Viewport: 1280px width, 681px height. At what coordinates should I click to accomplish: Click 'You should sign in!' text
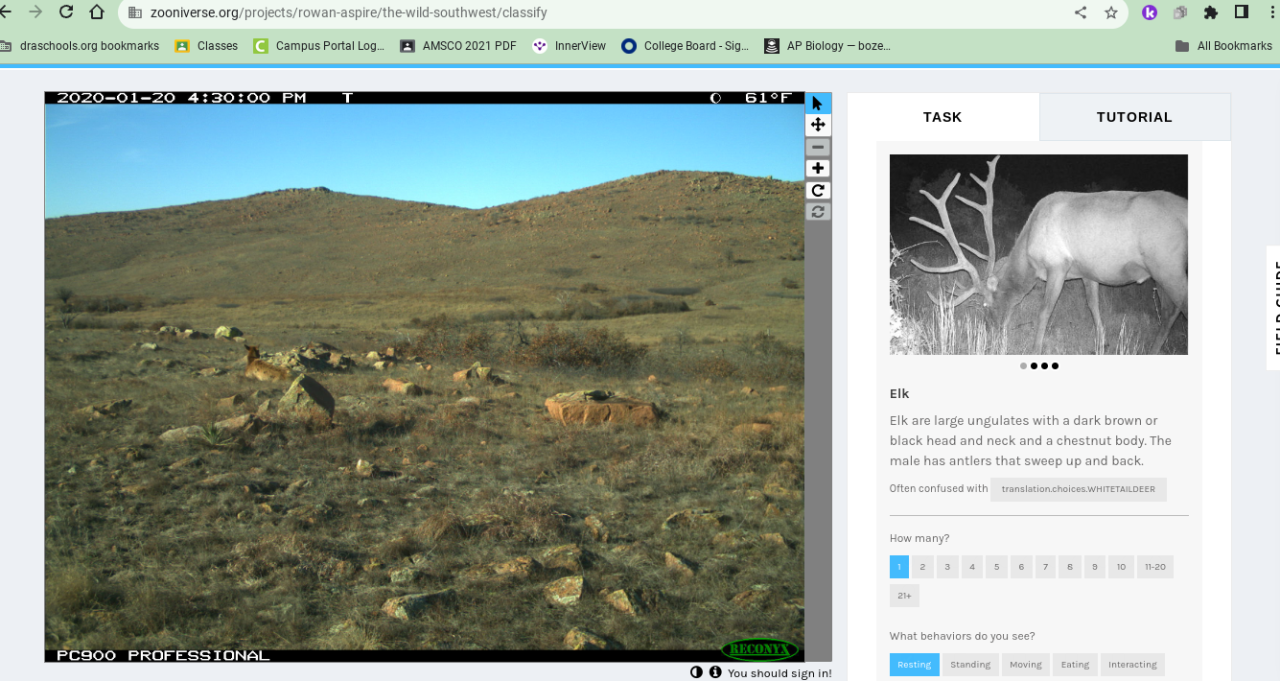click(x=780, y=673)
